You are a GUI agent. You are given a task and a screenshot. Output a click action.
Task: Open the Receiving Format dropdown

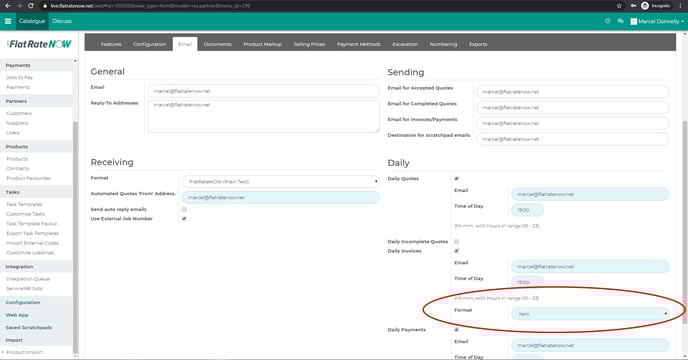[x=280, y=182]
